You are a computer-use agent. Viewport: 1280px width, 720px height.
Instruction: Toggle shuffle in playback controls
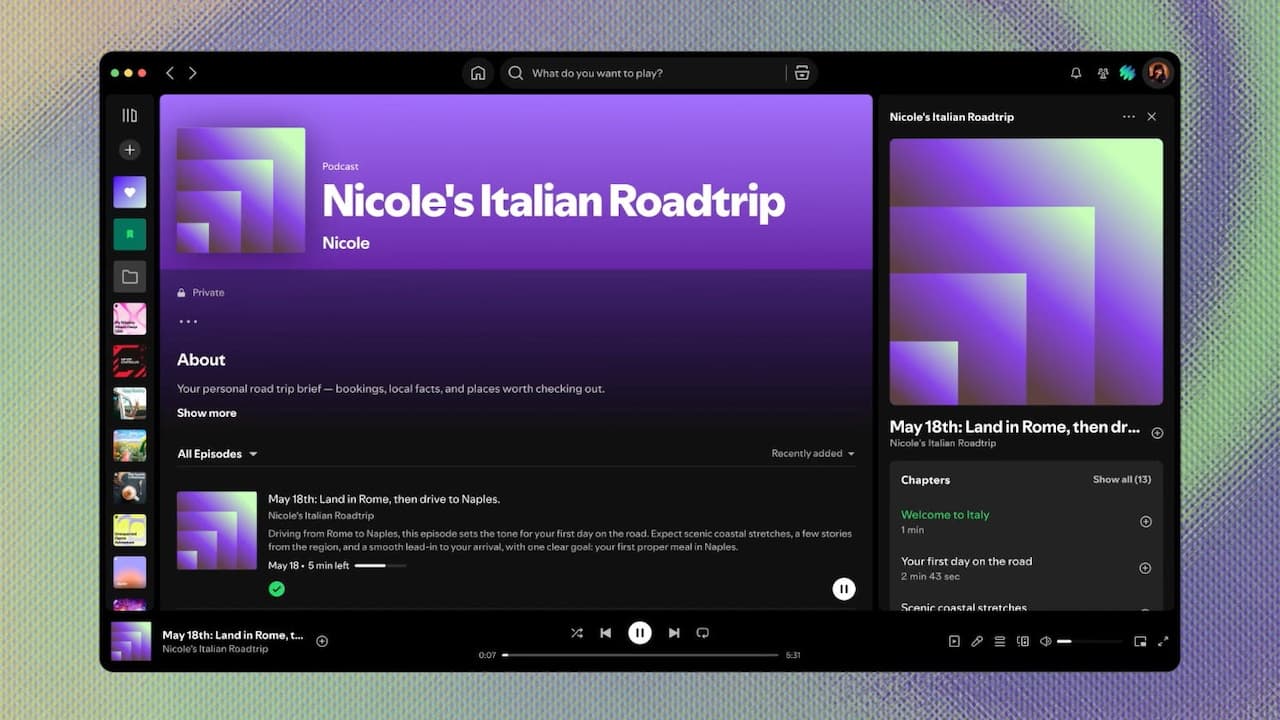click(x=577, y=633)
